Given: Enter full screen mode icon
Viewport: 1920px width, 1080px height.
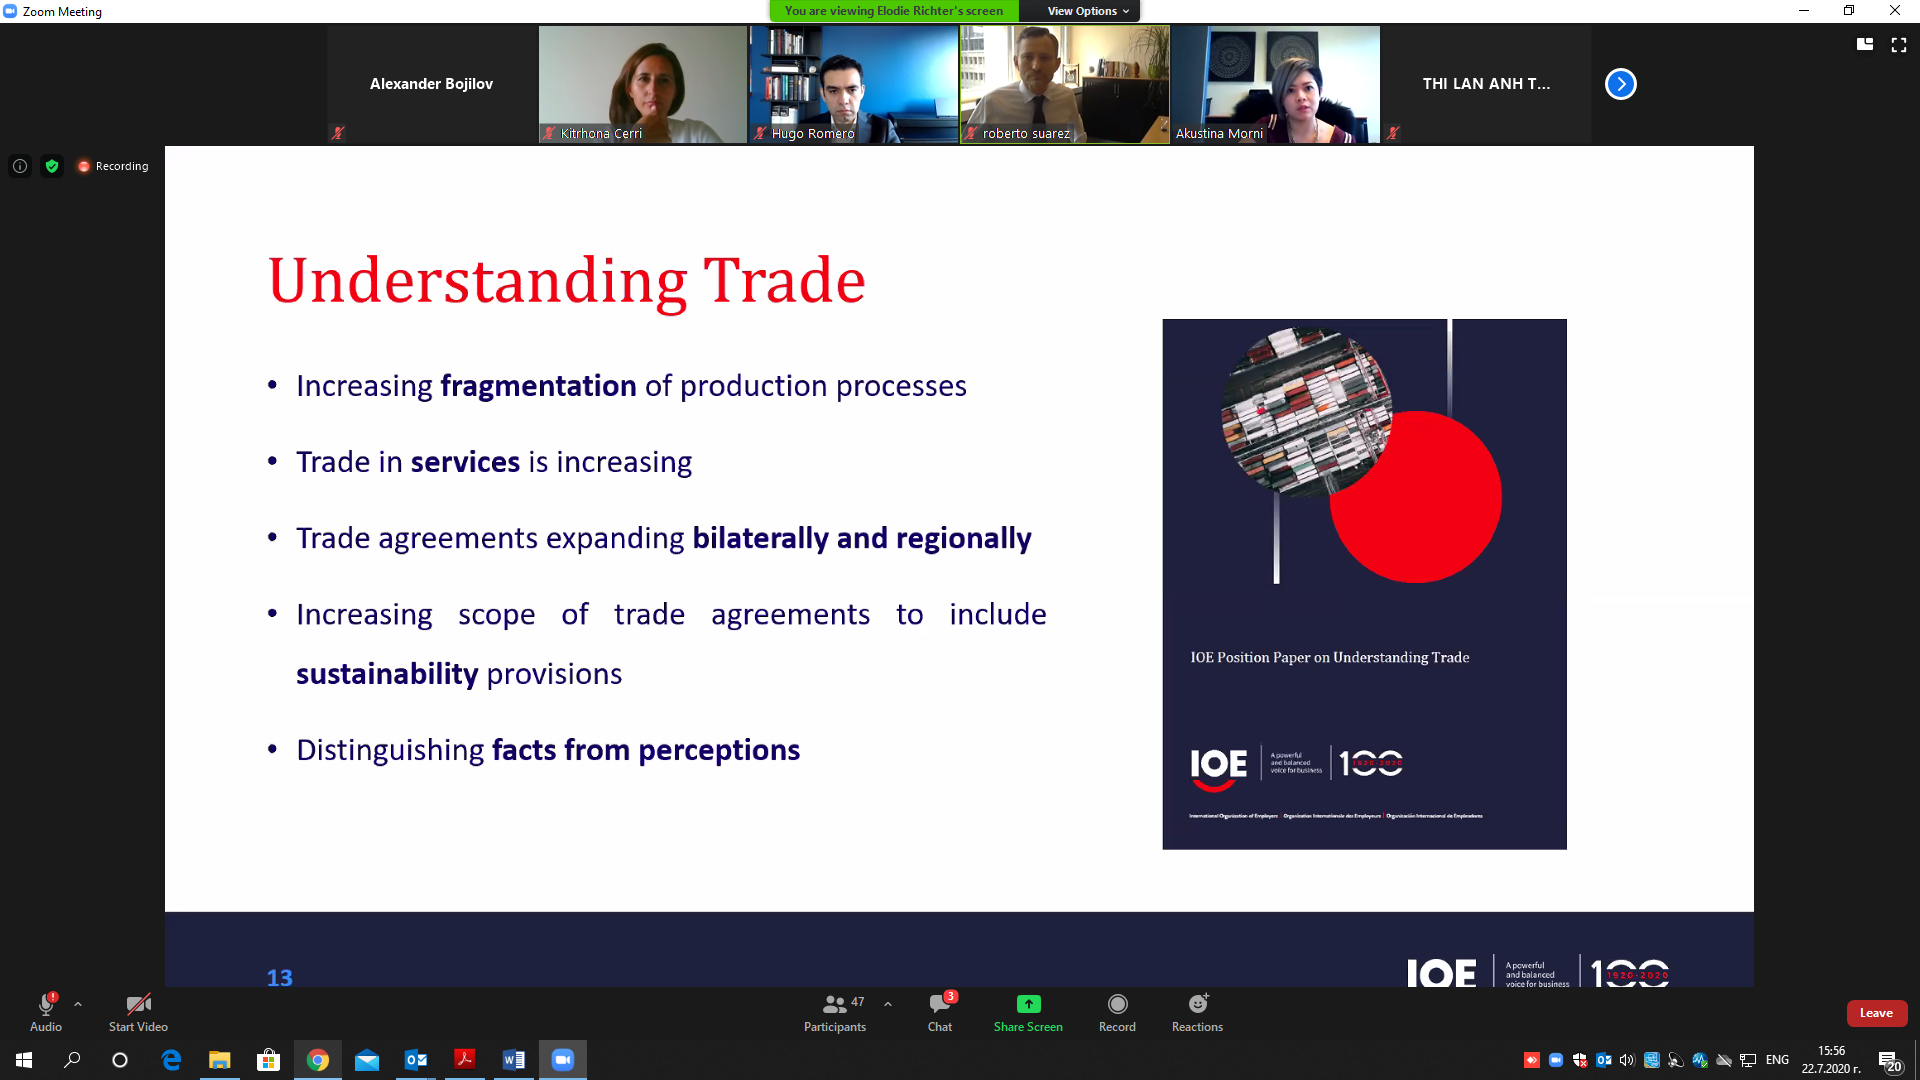Looking at the screenshot, I should [1898, 44].
